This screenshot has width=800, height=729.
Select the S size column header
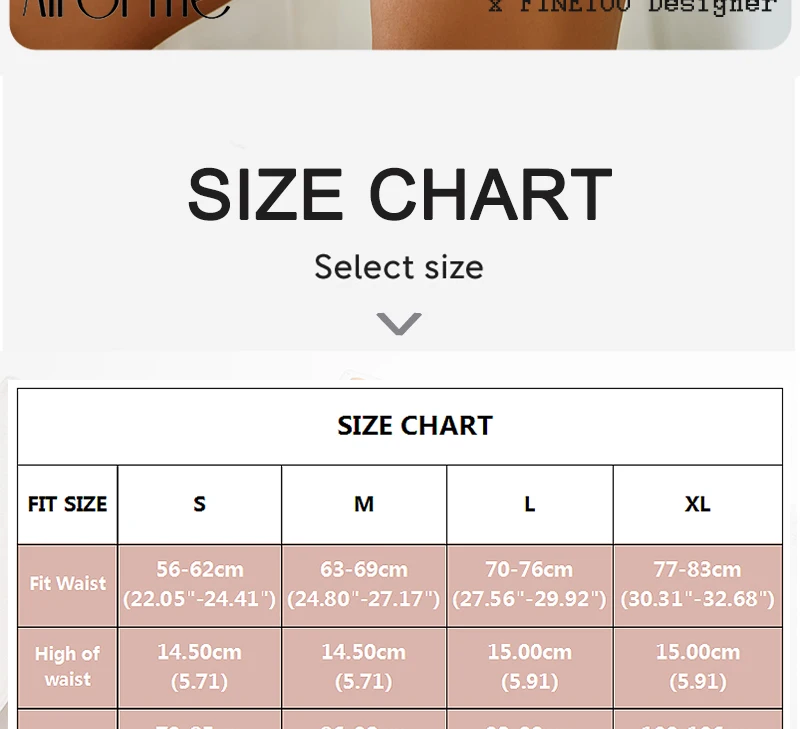point(199,504)
